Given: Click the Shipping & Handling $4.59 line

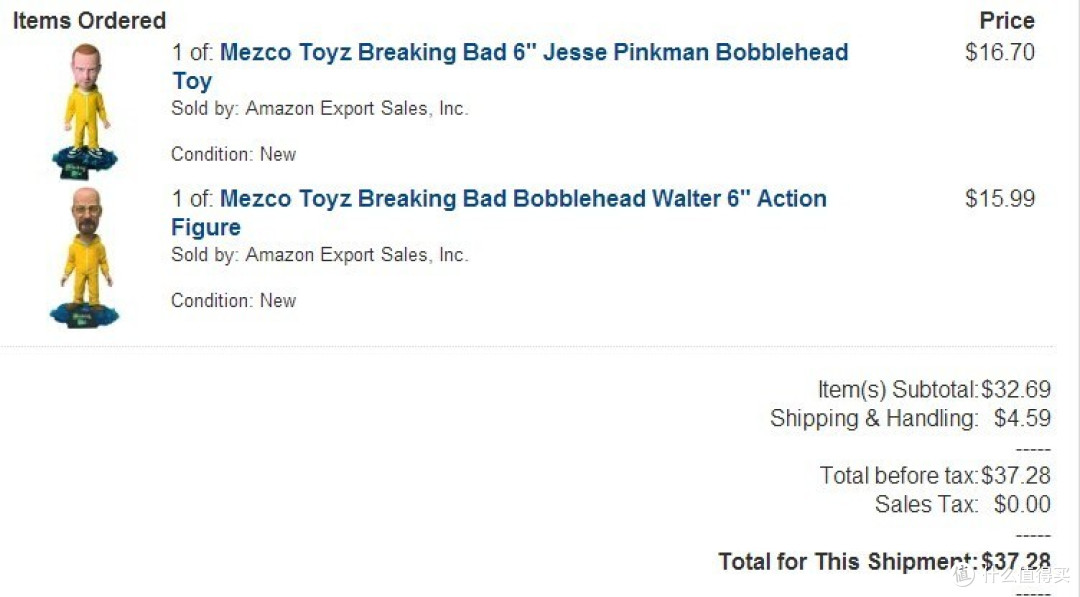Looking at the screenshot, I should pos(911,419).
